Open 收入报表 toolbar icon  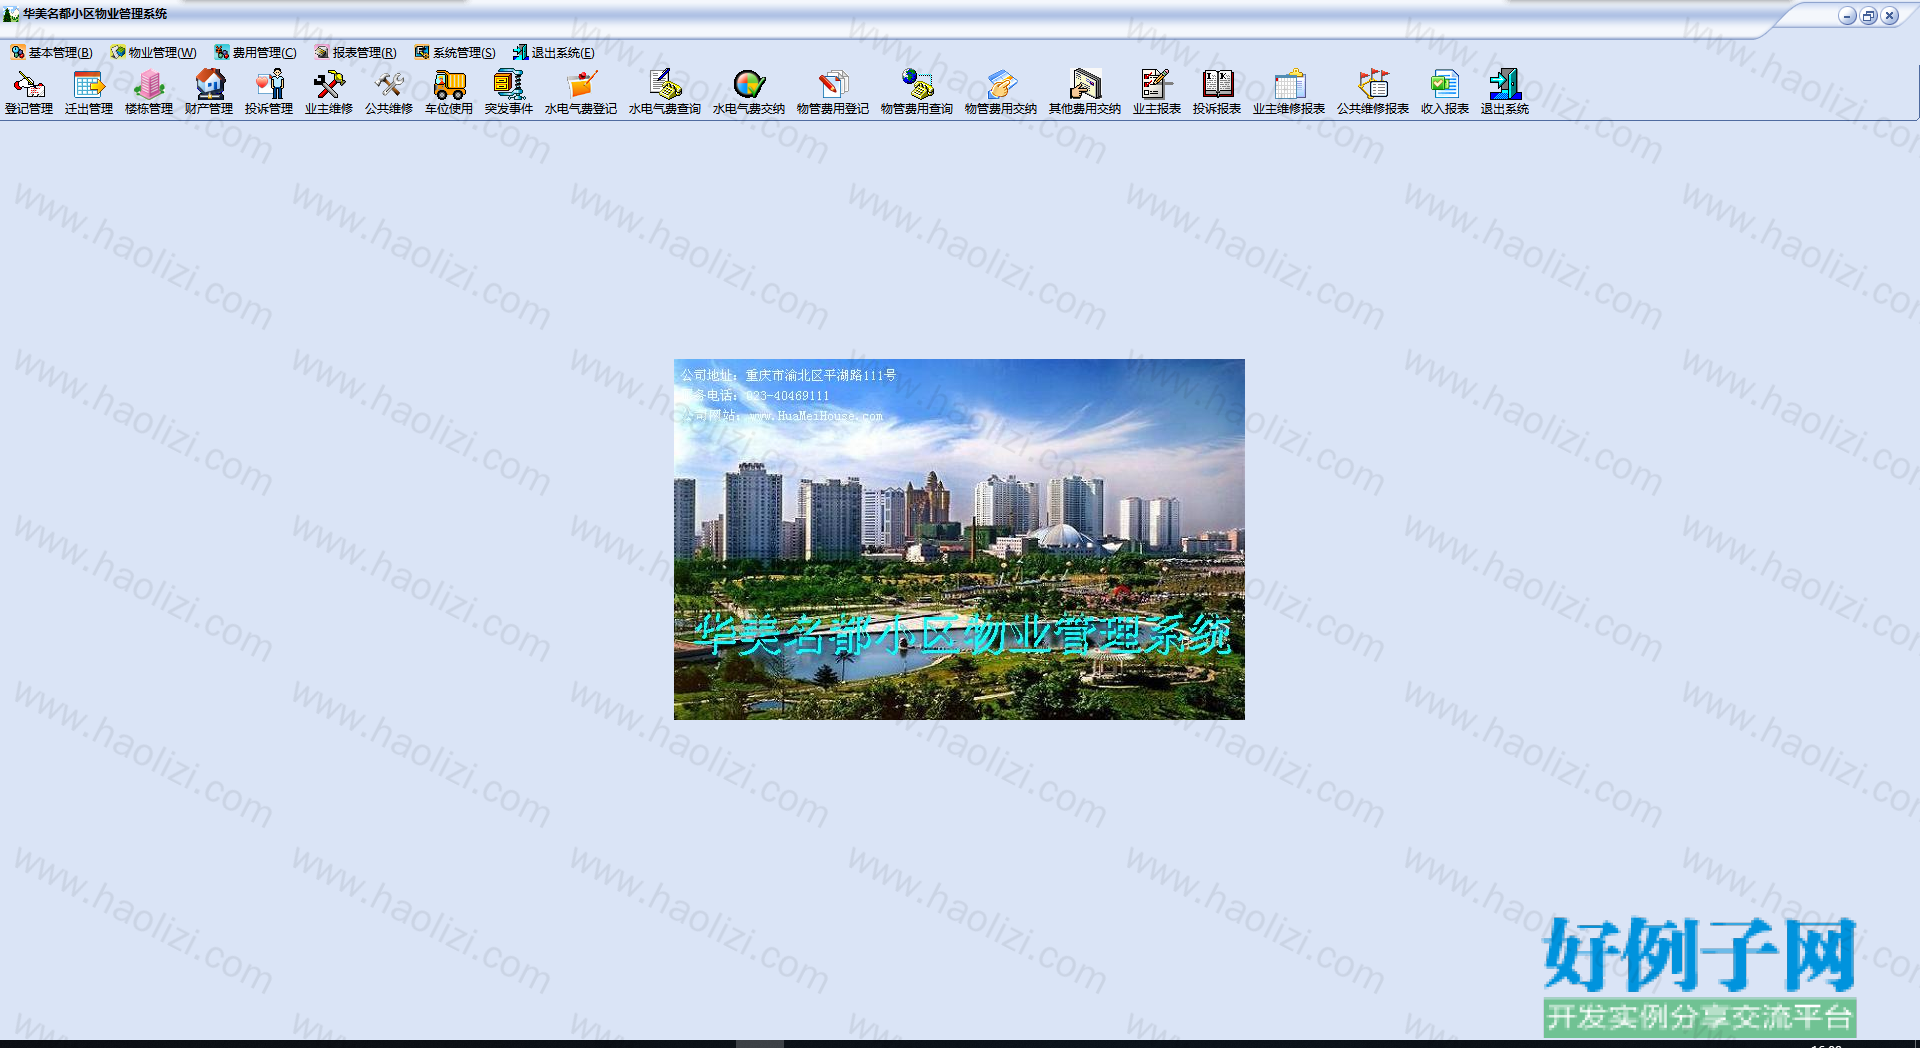tap(1445, 92)
